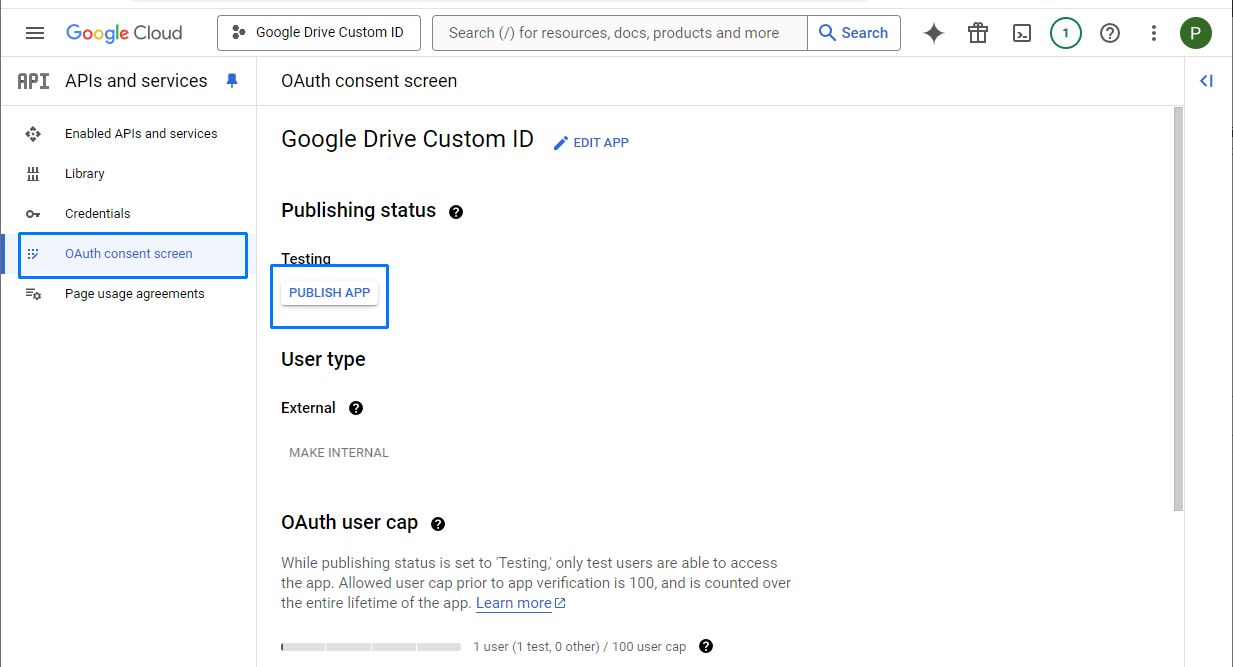1233x667 pixels.
Task: Click the help icon next to OAuth user cap
Action: tap(437, 523)
